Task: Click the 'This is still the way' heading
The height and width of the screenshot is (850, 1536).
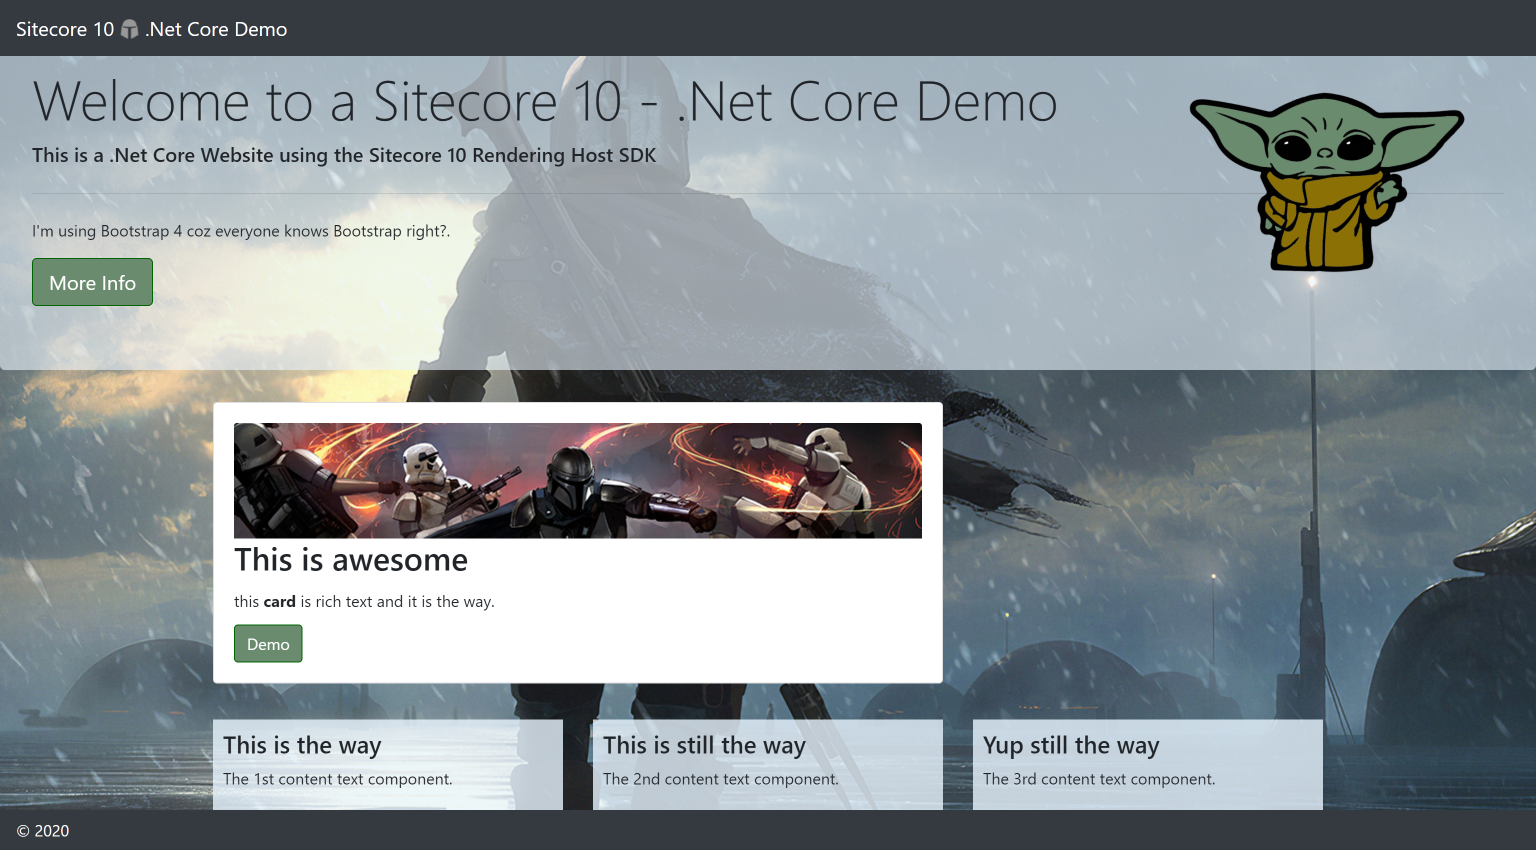Action: coord(704,746)
